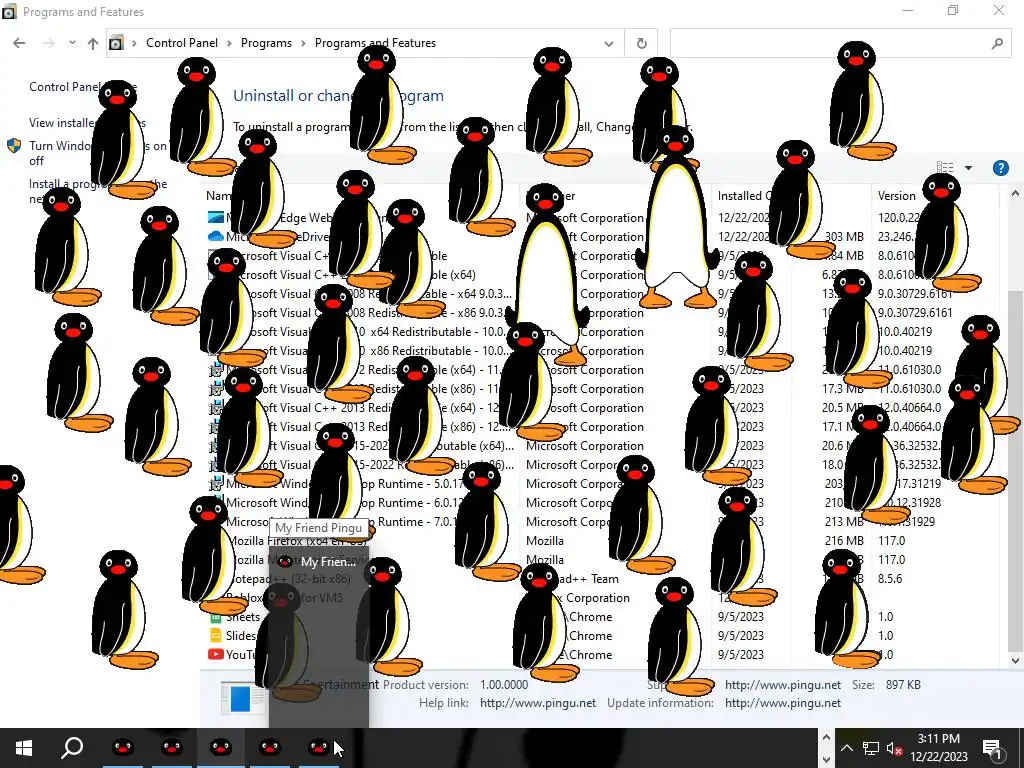1024x768 pixels.
Task: Click the control panel icon in the address bar
Action: click(116, 43)
